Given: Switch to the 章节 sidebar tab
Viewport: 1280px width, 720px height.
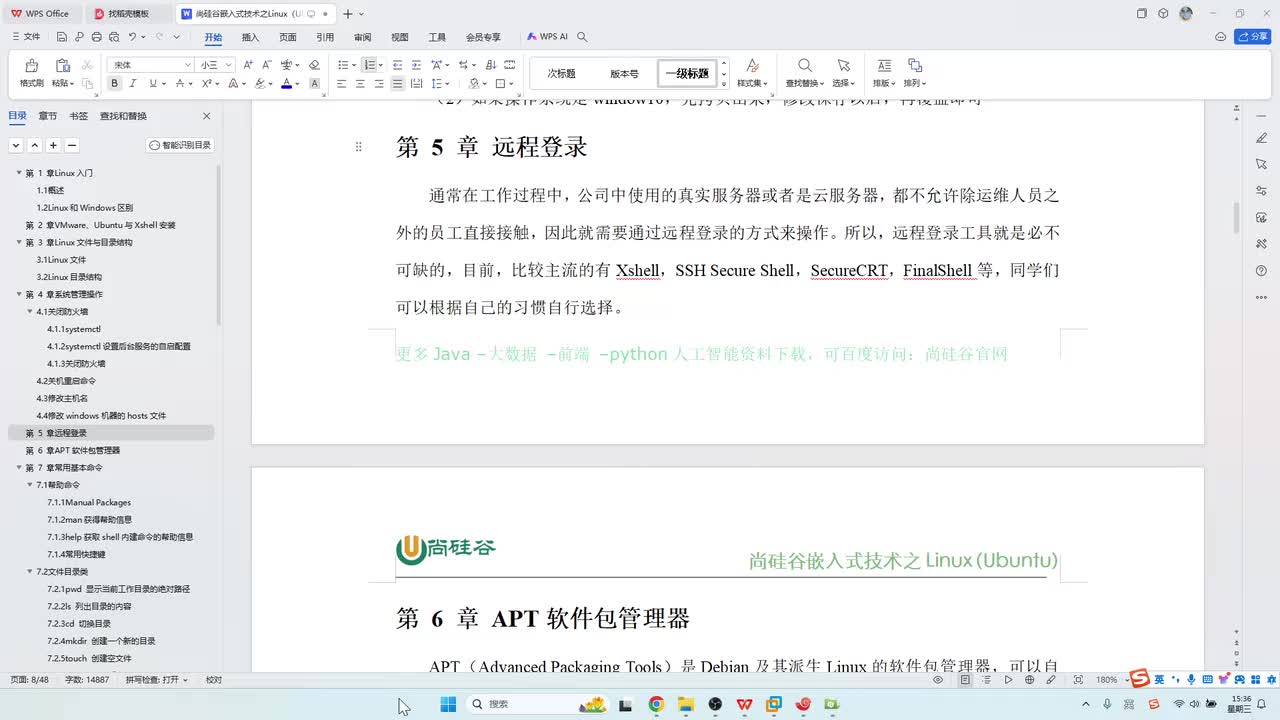Looking at the screenshot, I should pyautogui.click(x=48, y=116).
